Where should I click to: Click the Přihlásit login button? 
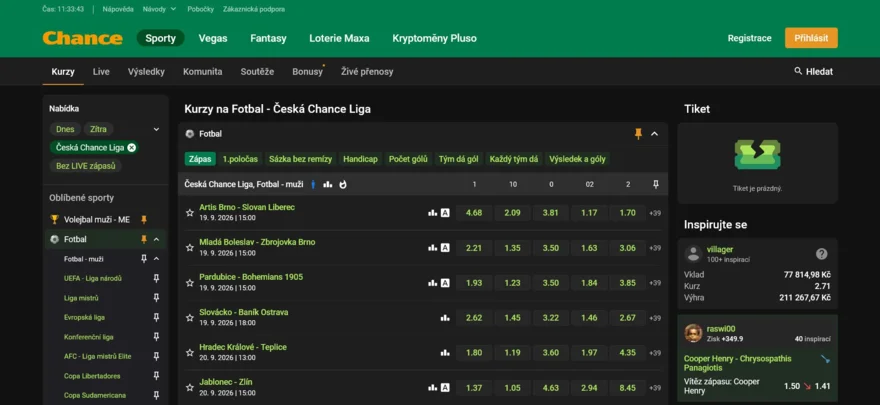point(811,38)
